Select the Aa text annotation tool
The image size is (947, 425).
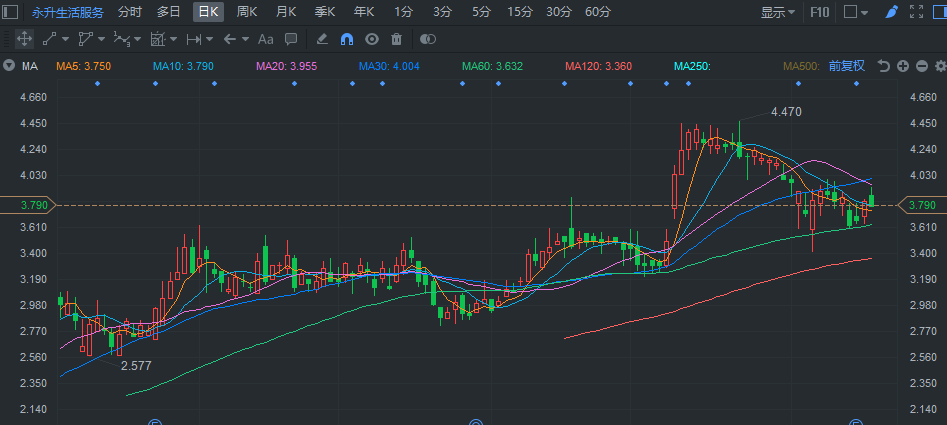coord(266,39)
